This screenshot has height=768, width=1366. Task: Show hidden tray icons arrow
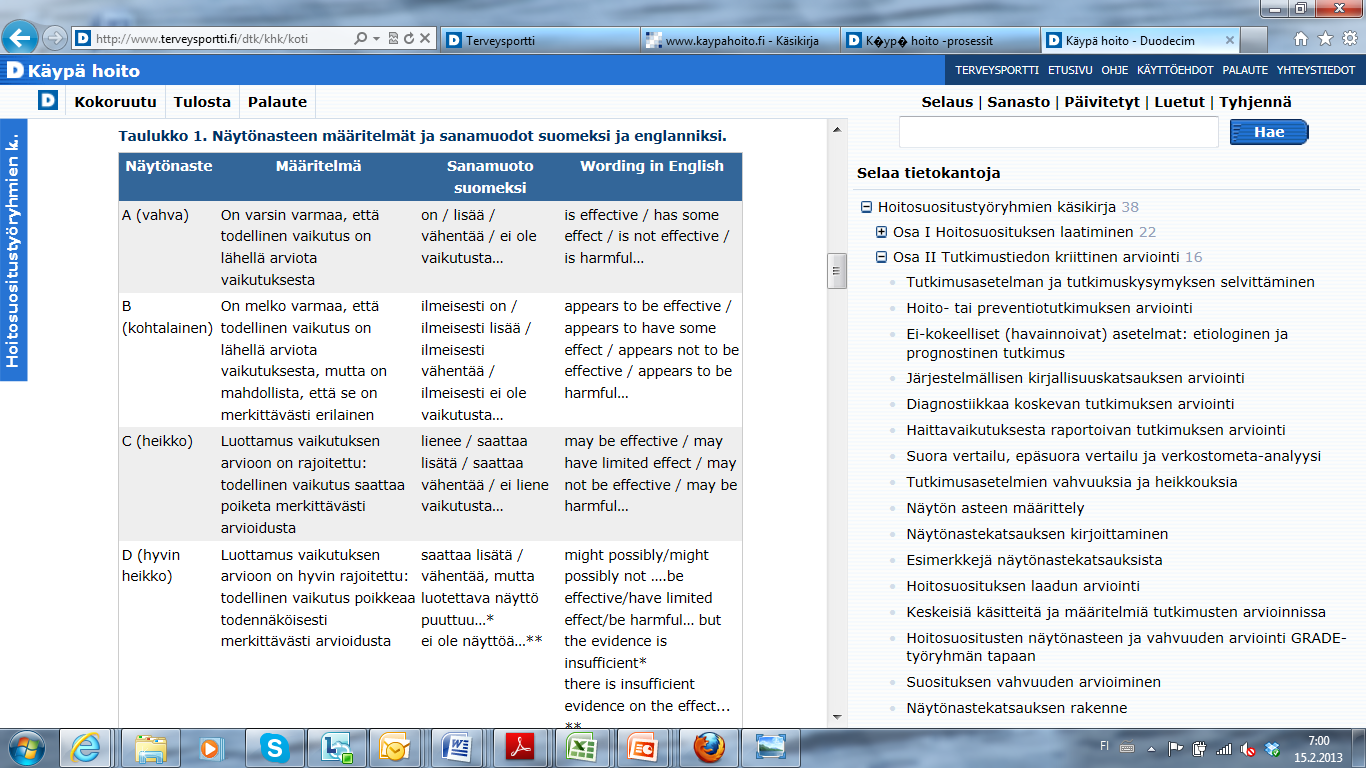tap(1152, 748)
